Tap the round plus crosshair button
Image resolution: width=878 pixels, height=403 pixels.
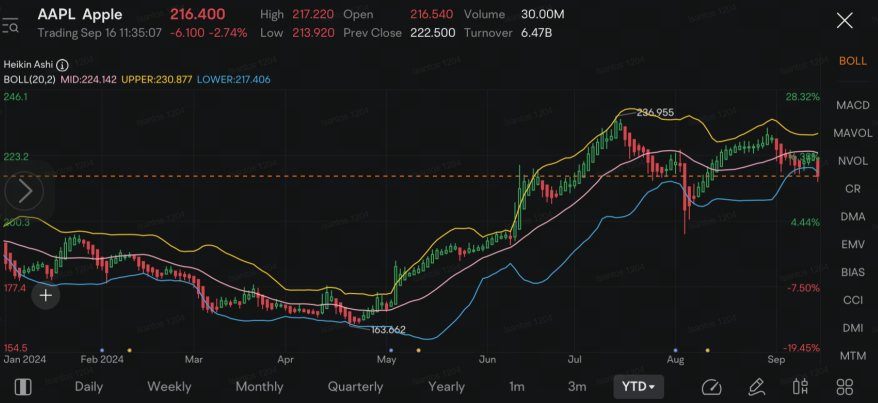point(45,295)
